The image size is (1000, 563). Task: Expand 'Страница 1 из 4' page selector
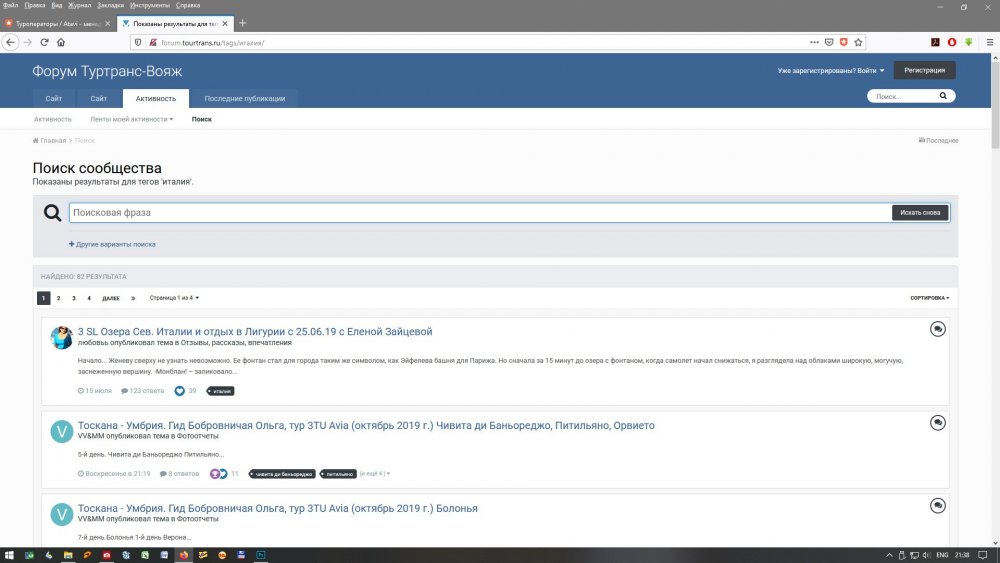point(174,298)
